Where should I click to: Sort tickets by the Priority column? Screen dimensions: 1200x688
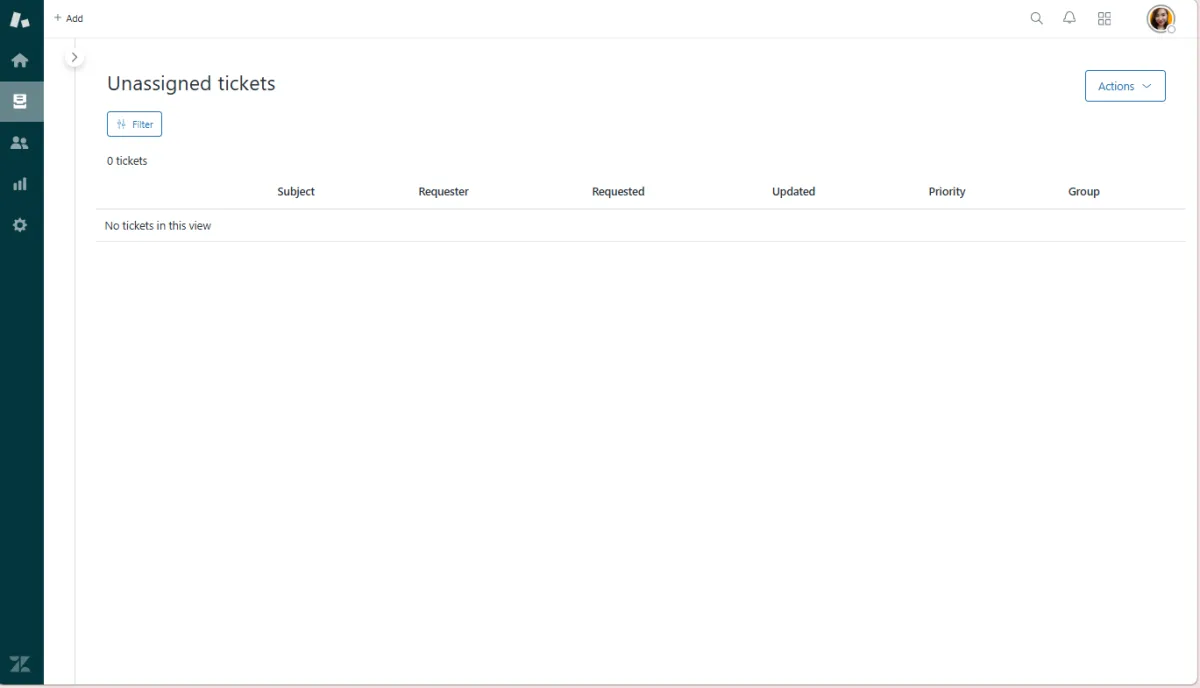point(946,191)
